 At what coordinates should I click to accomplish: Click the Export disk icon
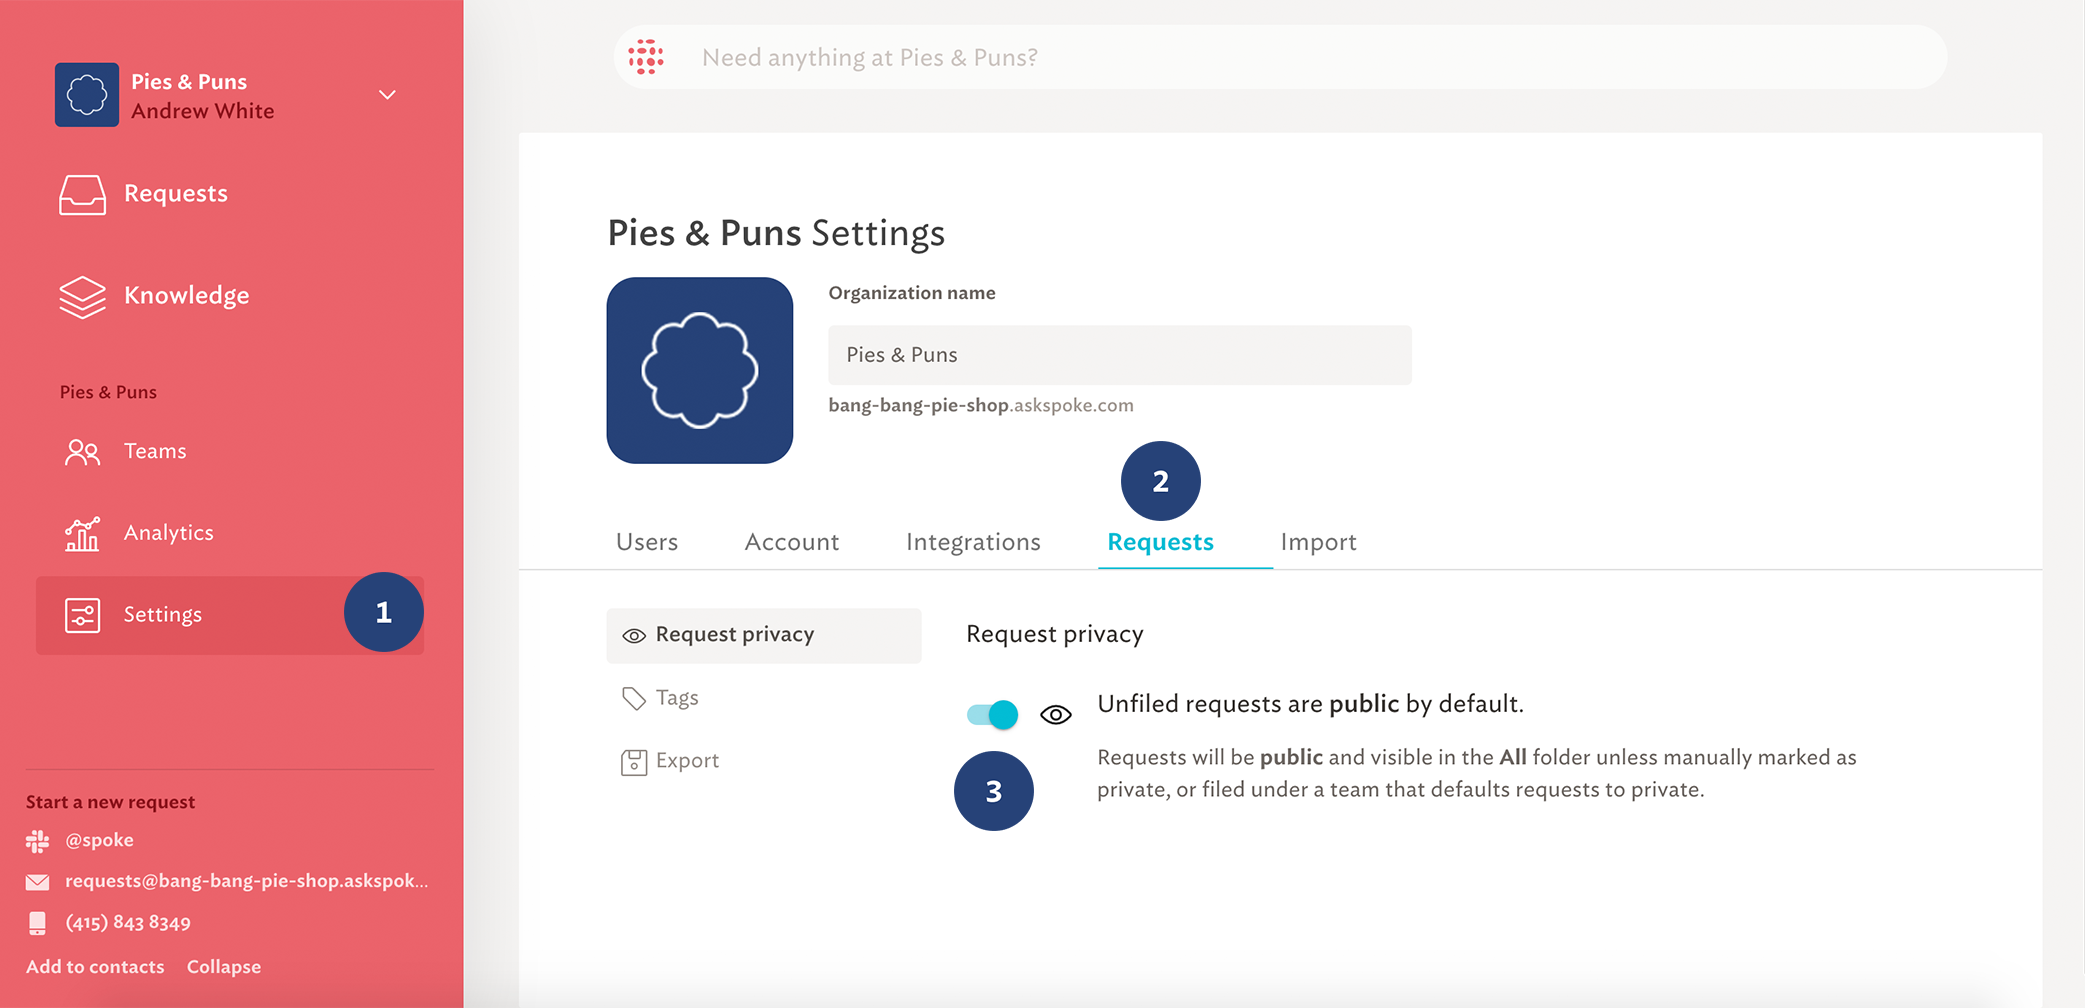tap(634, 762)
